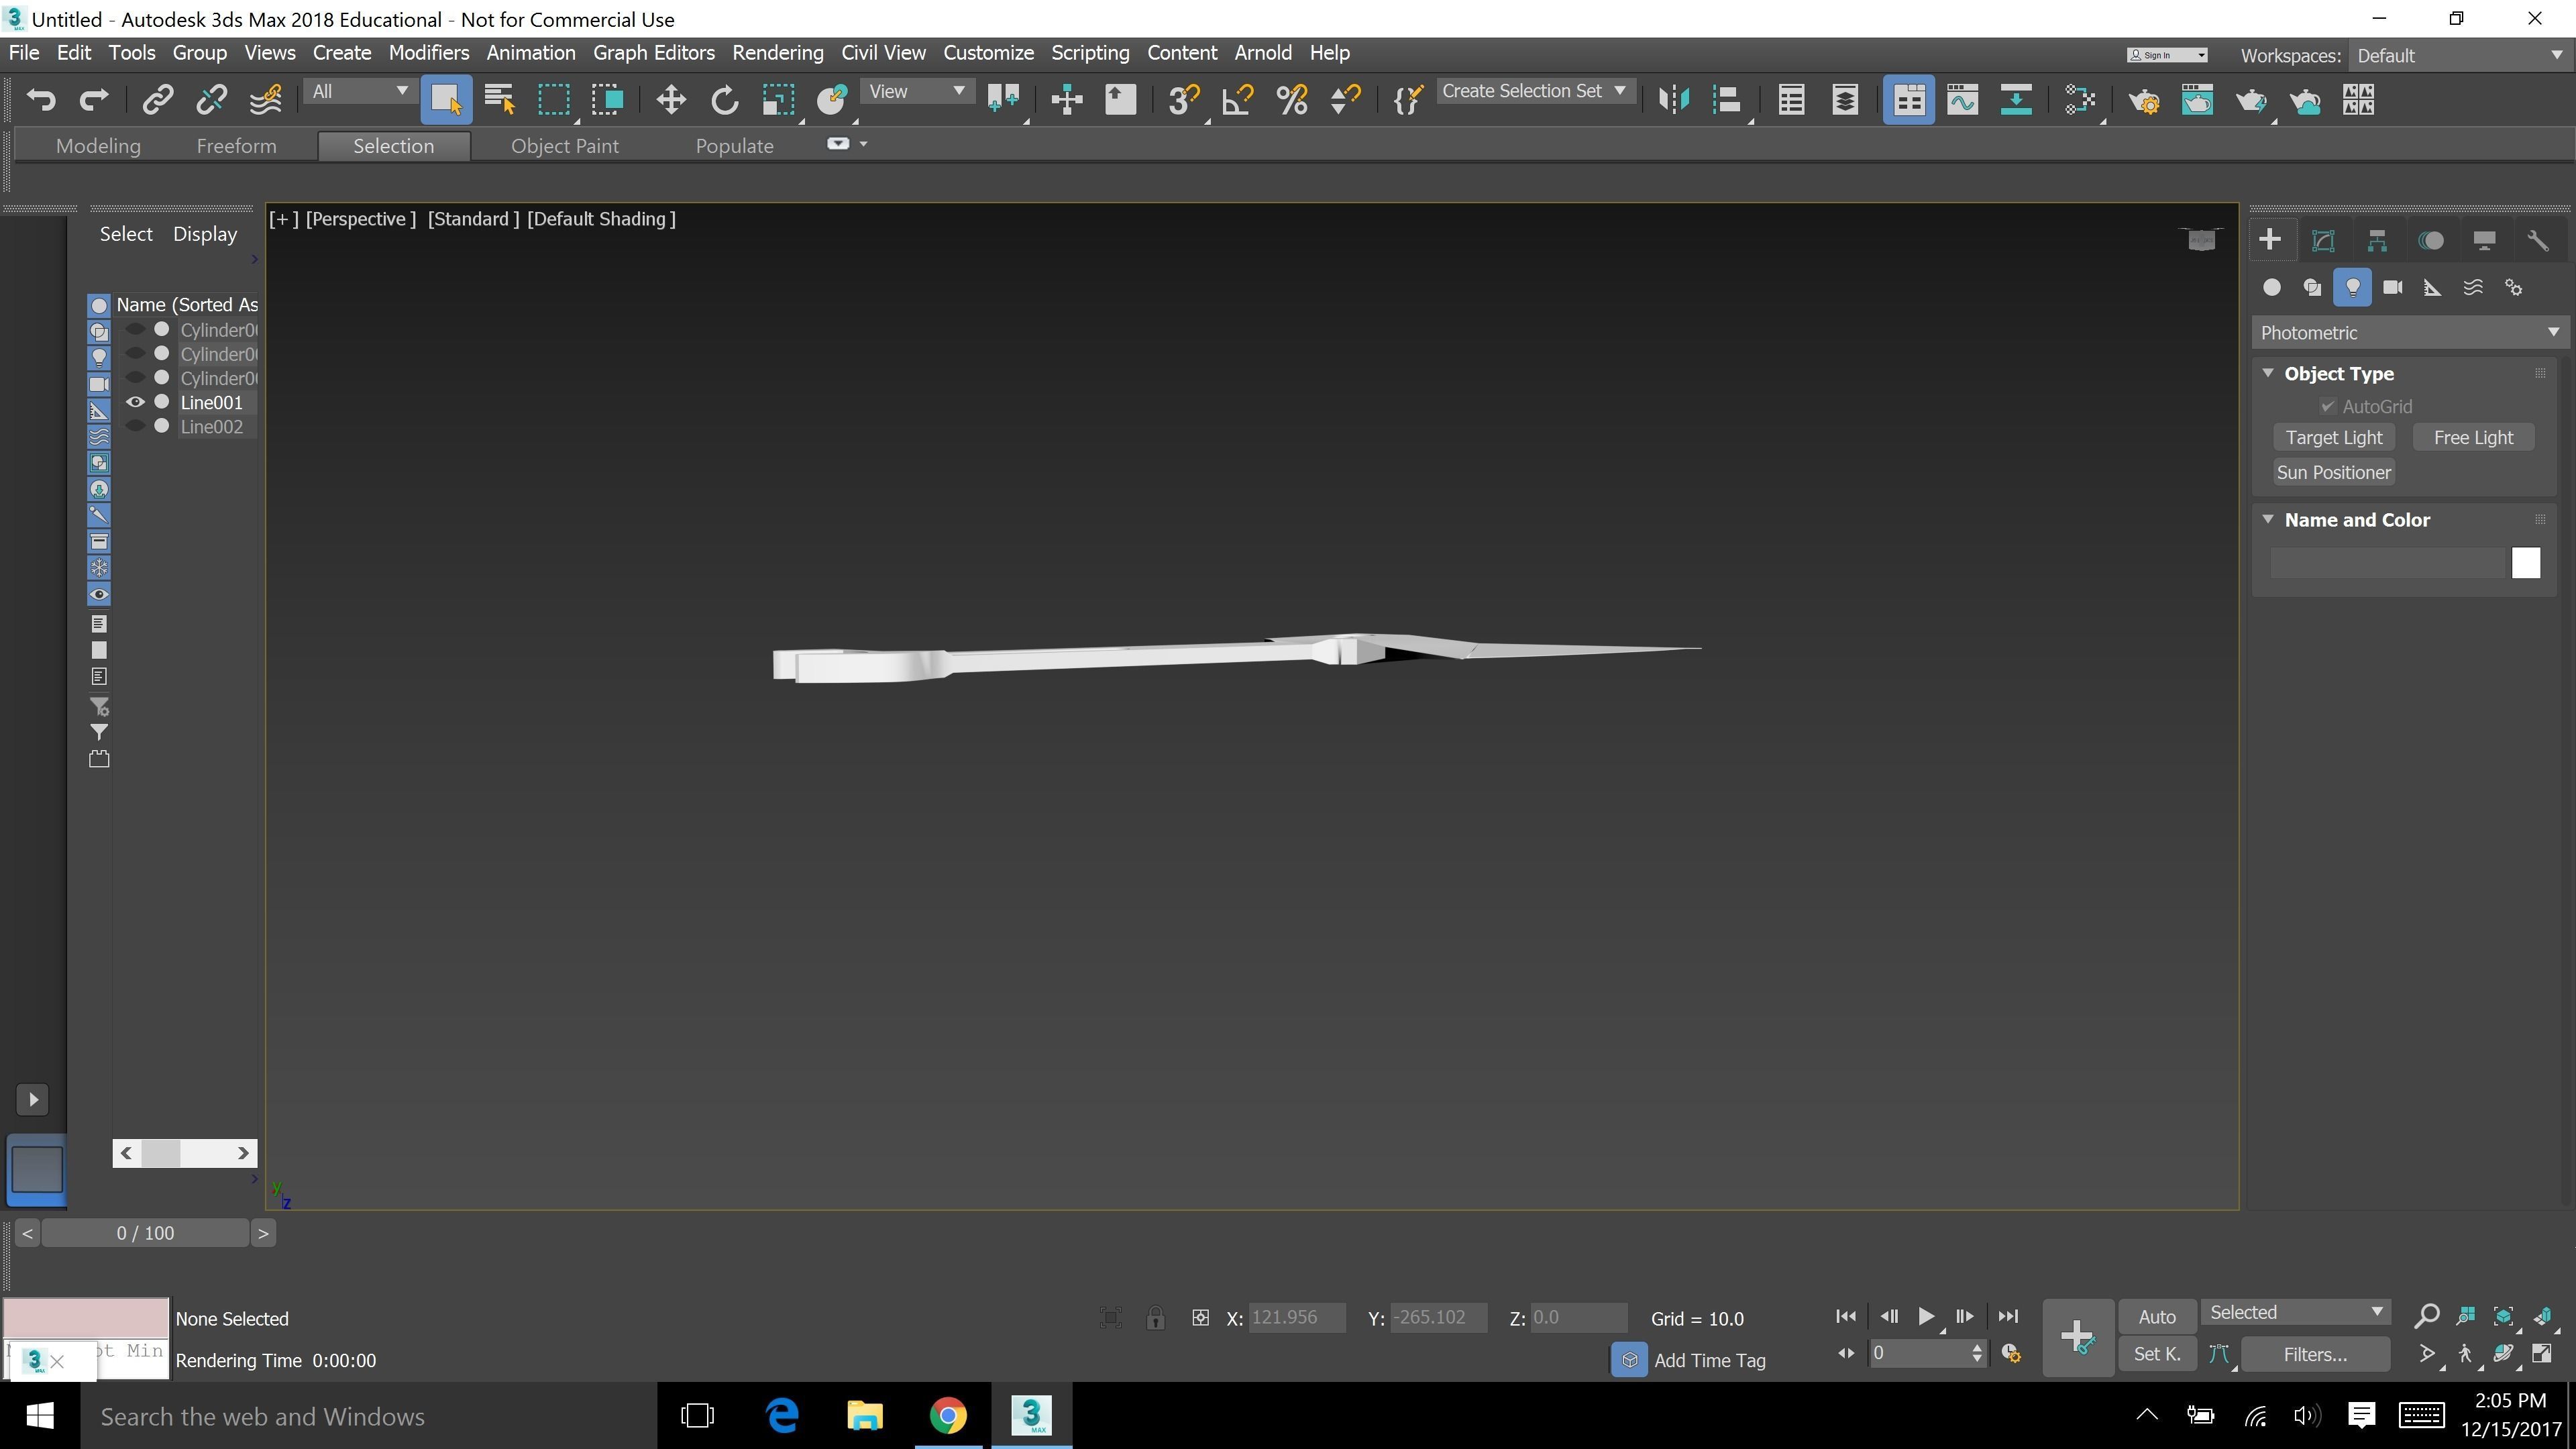Image resolution: width=2576 pixels, height=1449 pixels.
Task: Switch to the Modify panel tab
Action: click(2323, 240)
